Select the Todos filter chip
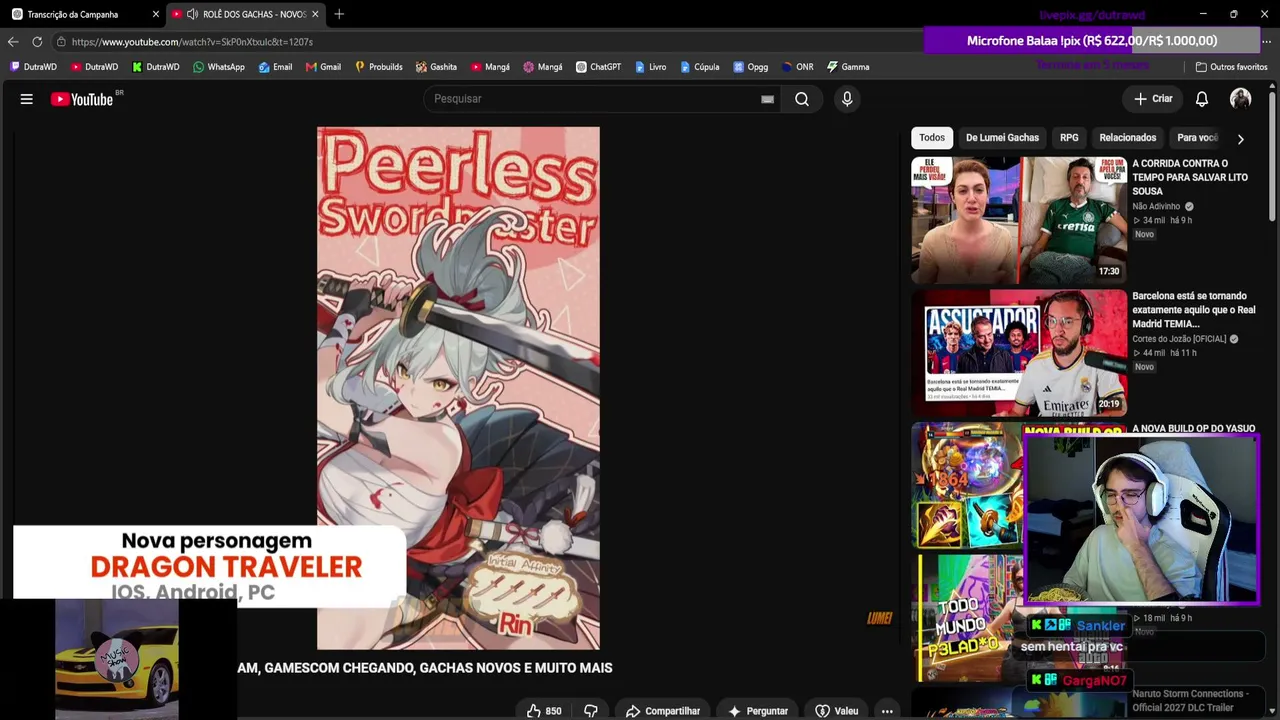This screenshot has height=720, width=1280. [932, 138]
